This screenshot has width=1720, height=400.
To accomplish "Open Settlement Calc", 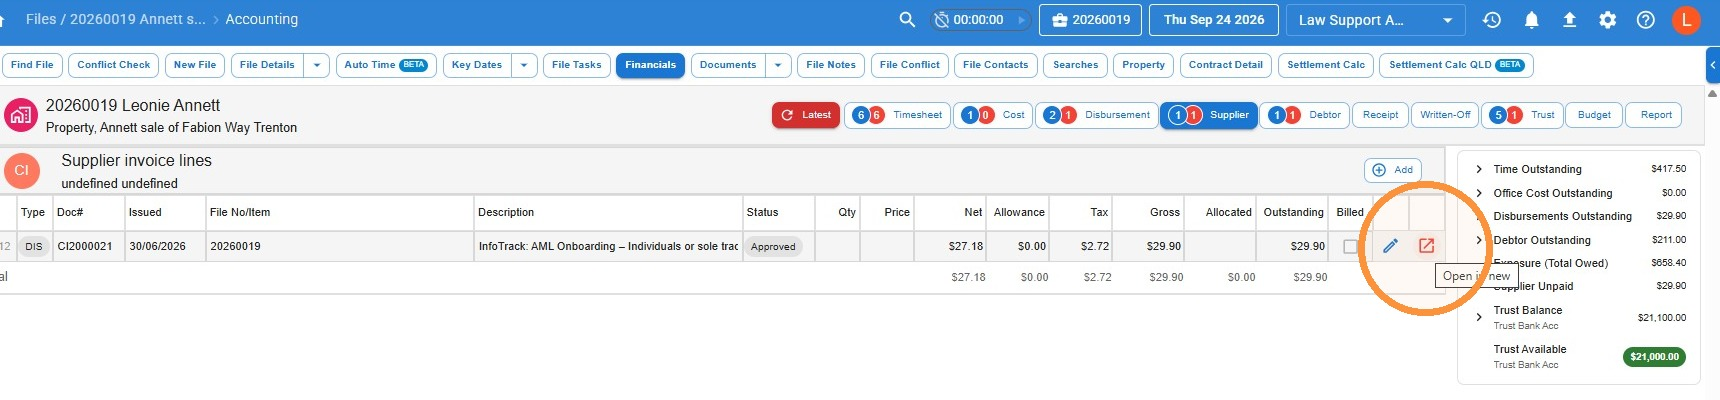I will 1326,65.
